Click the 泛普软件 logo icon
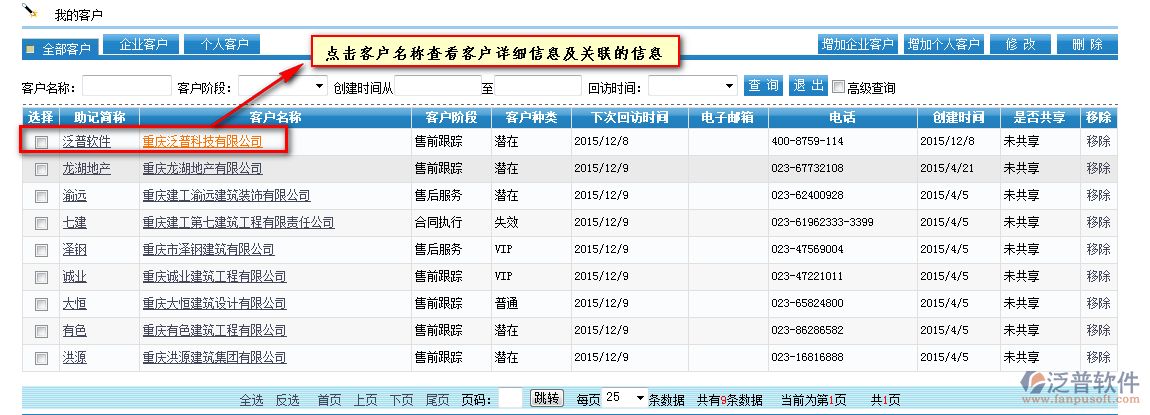This screenshot has height=415, width=1150. 1029,385
